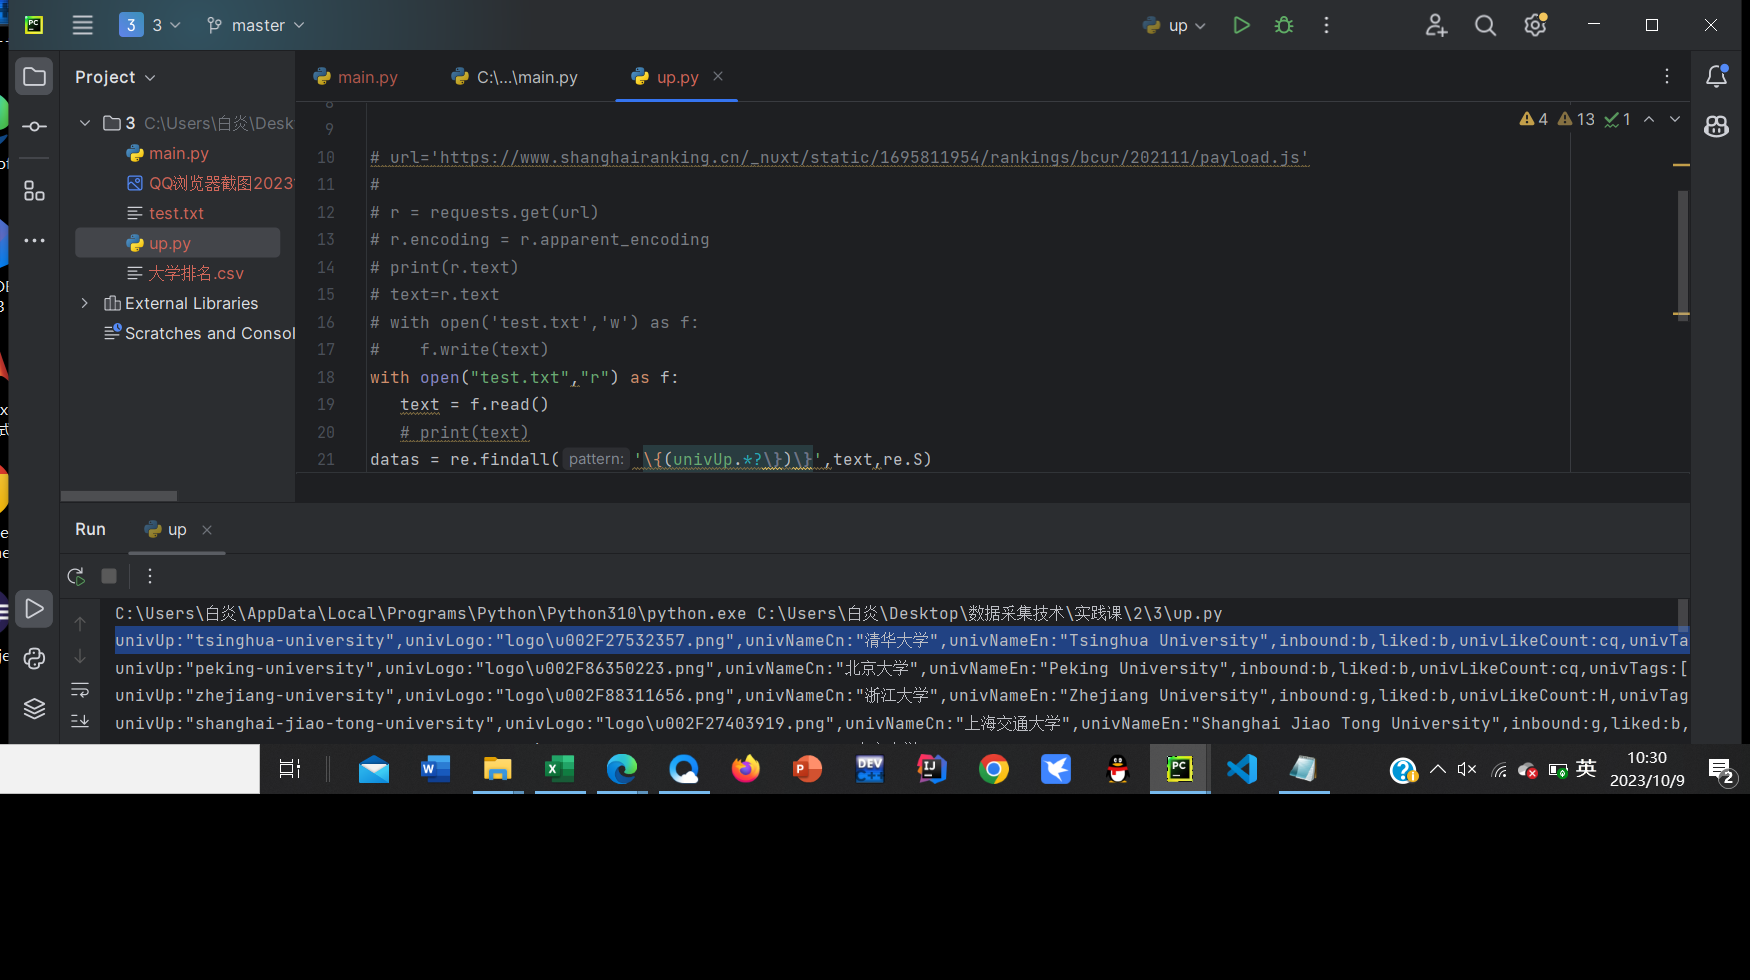1750x980 pixels.
Task: Place cursor on line 21 findall code
Action: click(650, 459)
